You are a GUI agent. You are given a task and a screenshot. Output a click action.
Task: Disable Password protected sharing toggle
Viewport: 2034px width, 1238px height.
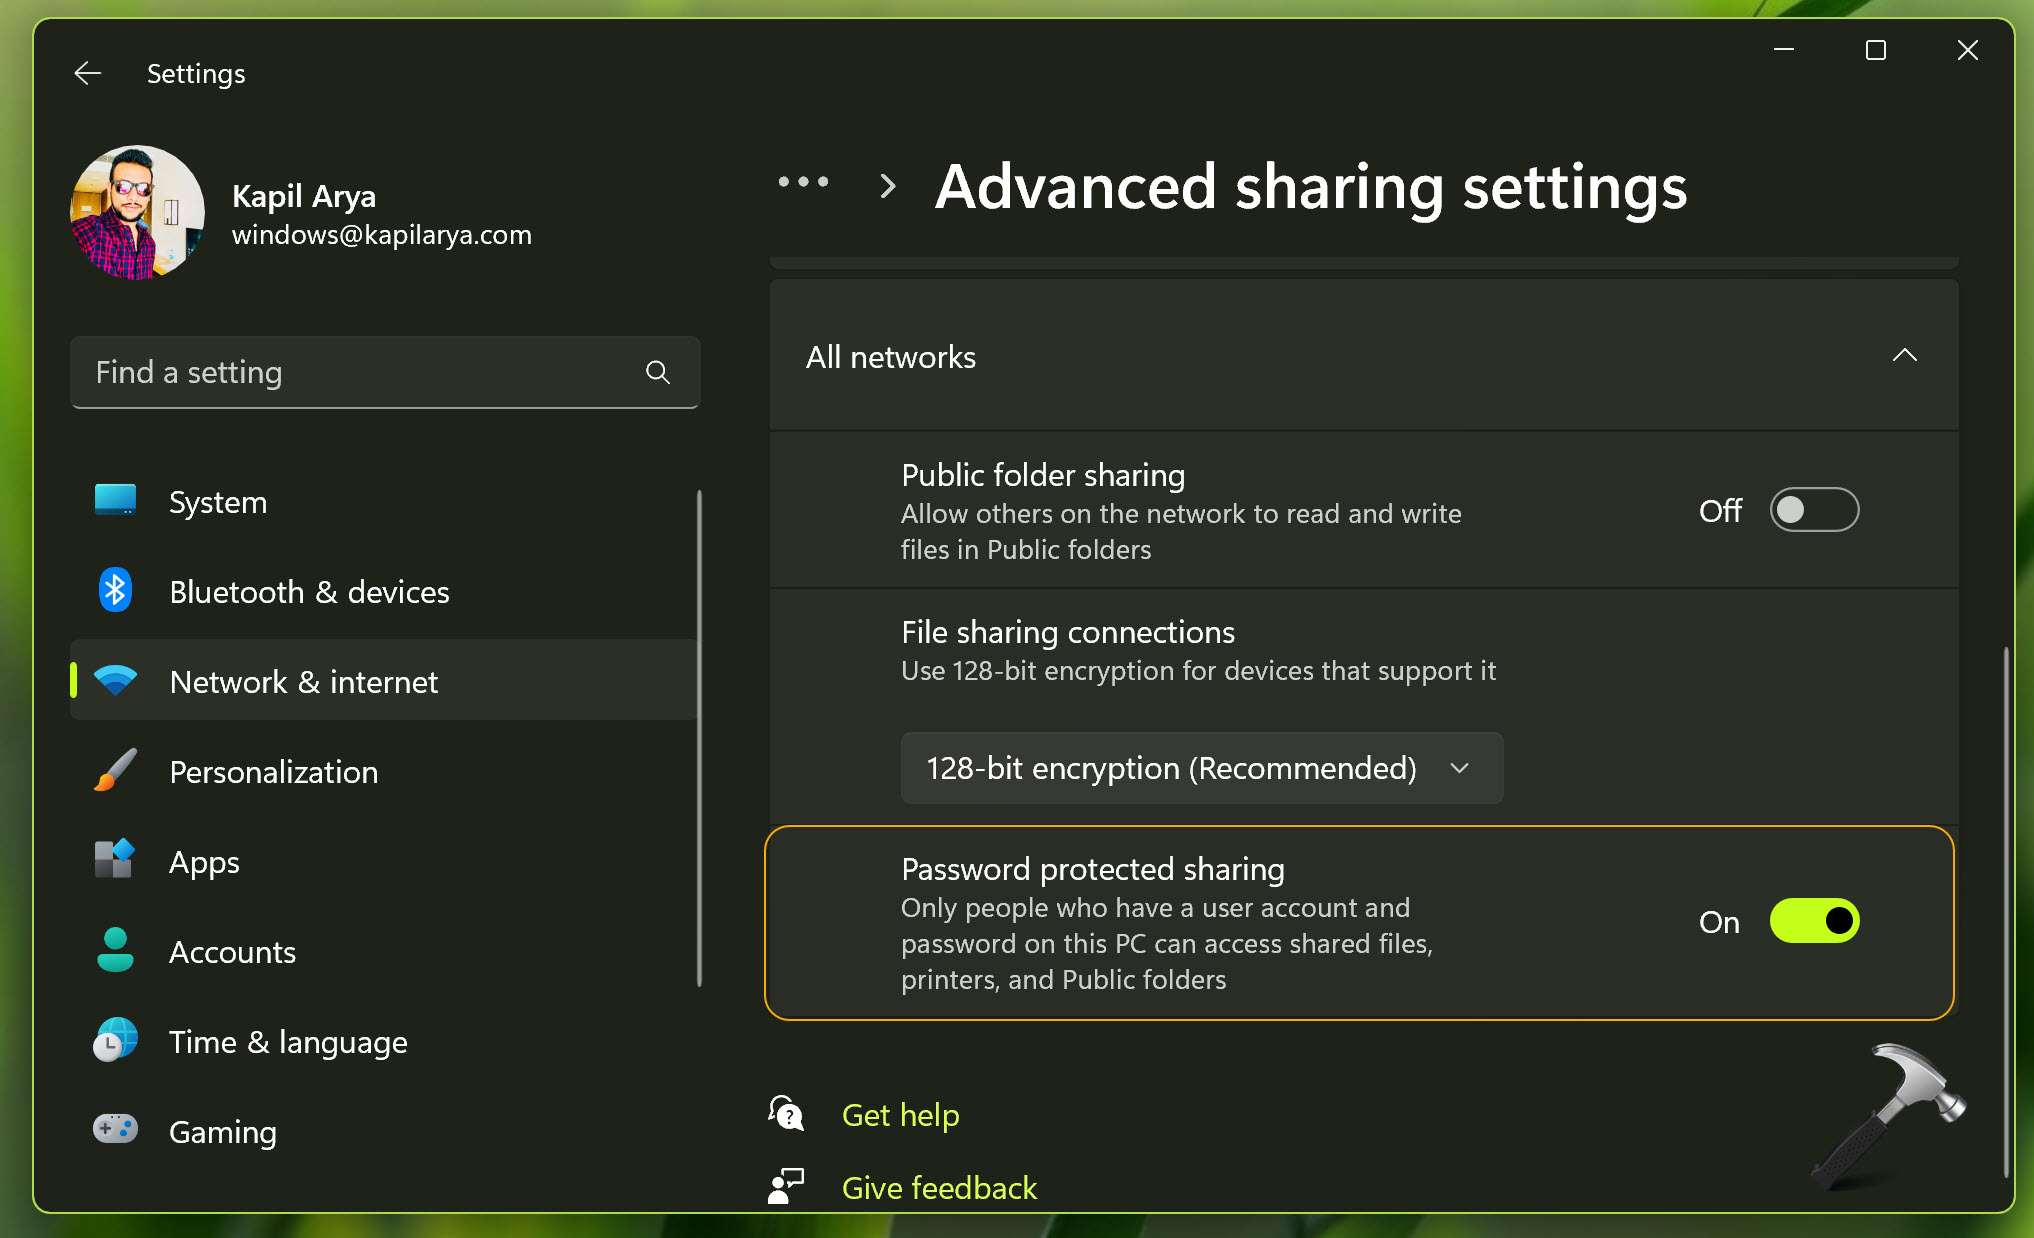tap(1813, 921)
